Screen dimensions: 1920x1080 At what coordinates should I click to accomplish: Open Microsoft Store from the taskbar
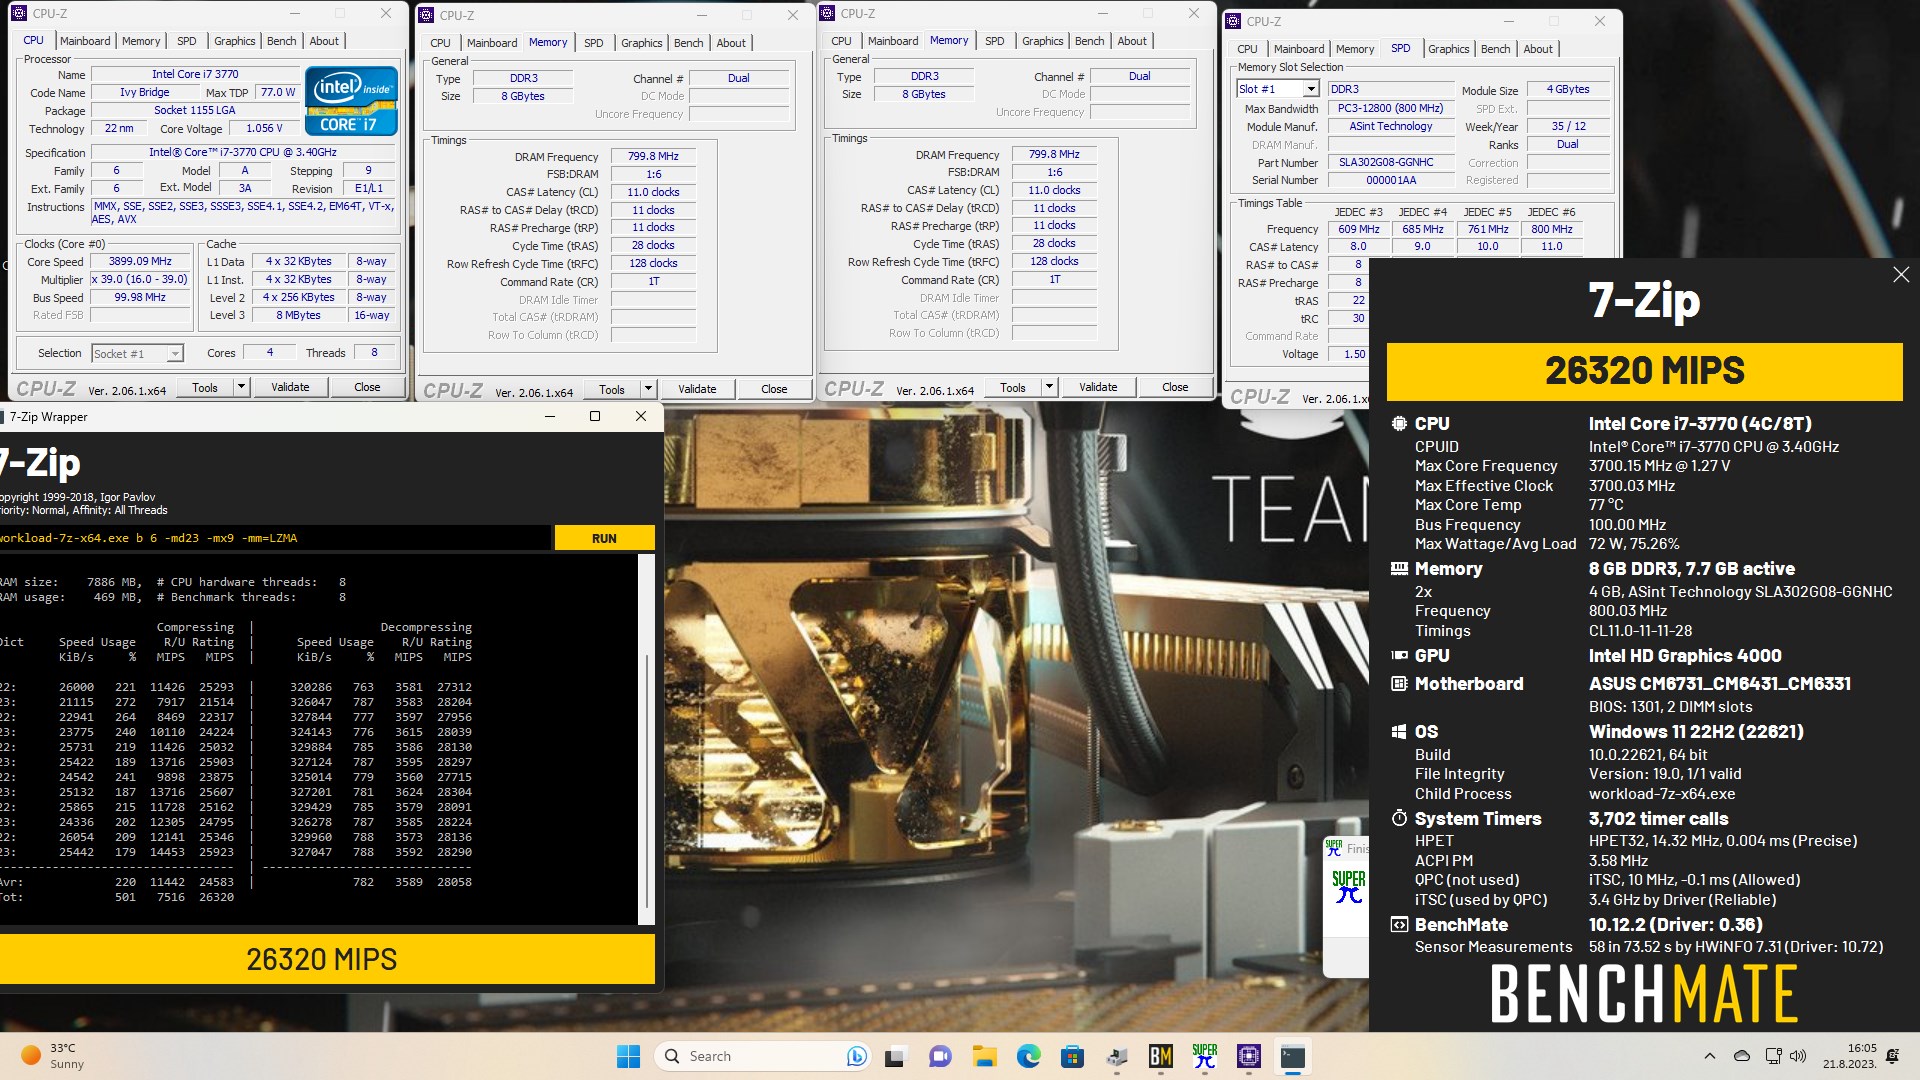(x=1072, y=1056)
